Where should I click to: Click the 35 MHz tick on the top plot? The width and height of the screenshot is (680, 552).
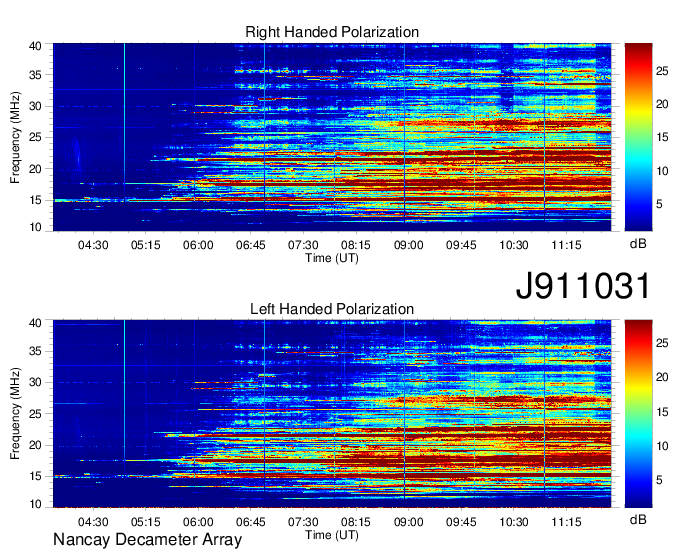pyautogui.click(x=35, y=75)
